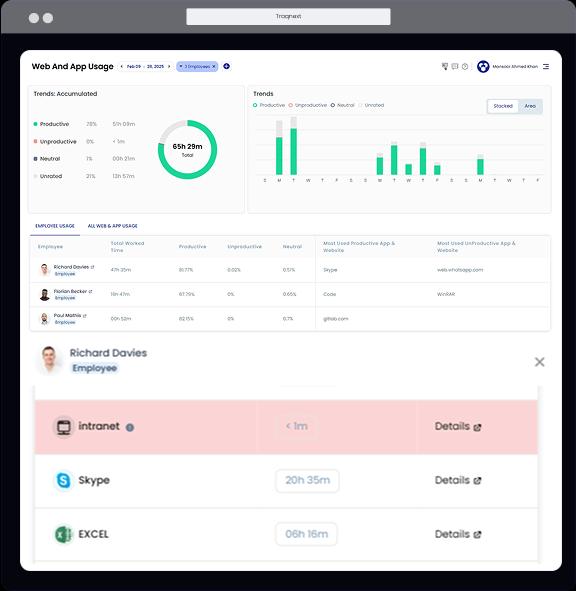The height and width of the screenshot is (591, 576).
Task: Click Paul Mathis name in table
Action: click(67, 315)
